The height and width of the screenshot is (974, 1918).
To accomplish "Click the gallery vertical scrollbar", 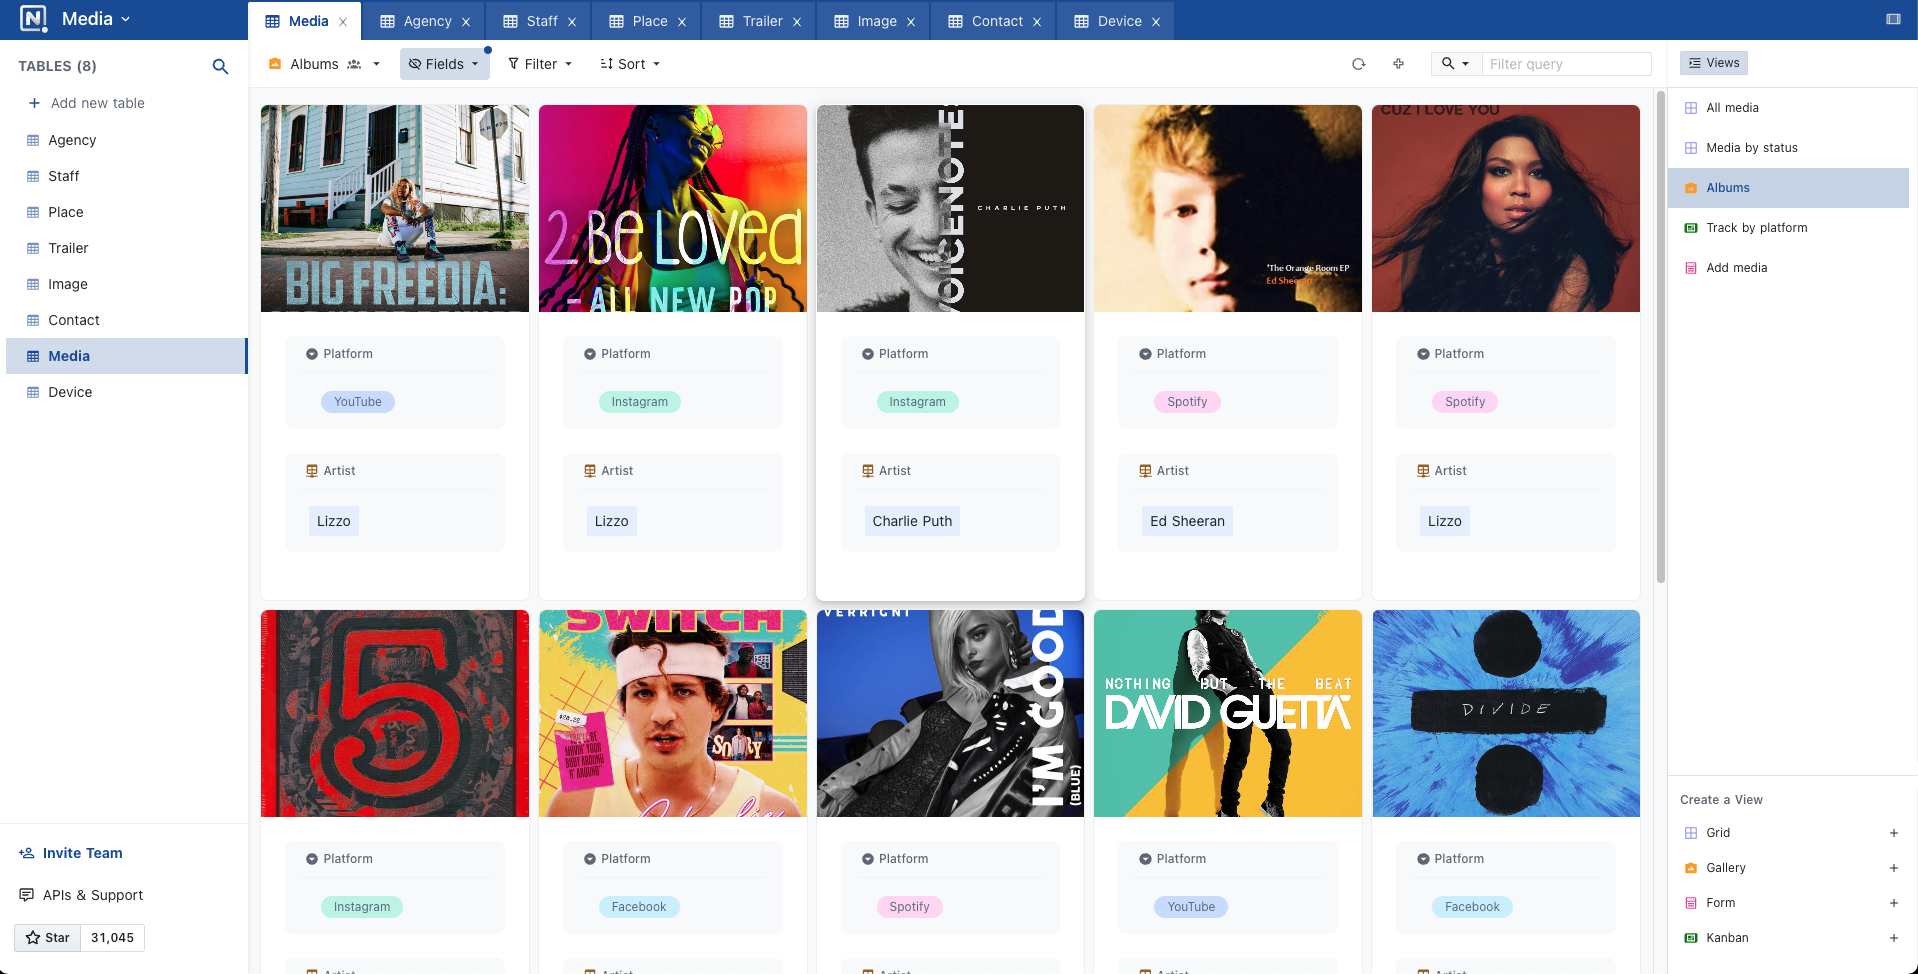I will [1661, 335].
